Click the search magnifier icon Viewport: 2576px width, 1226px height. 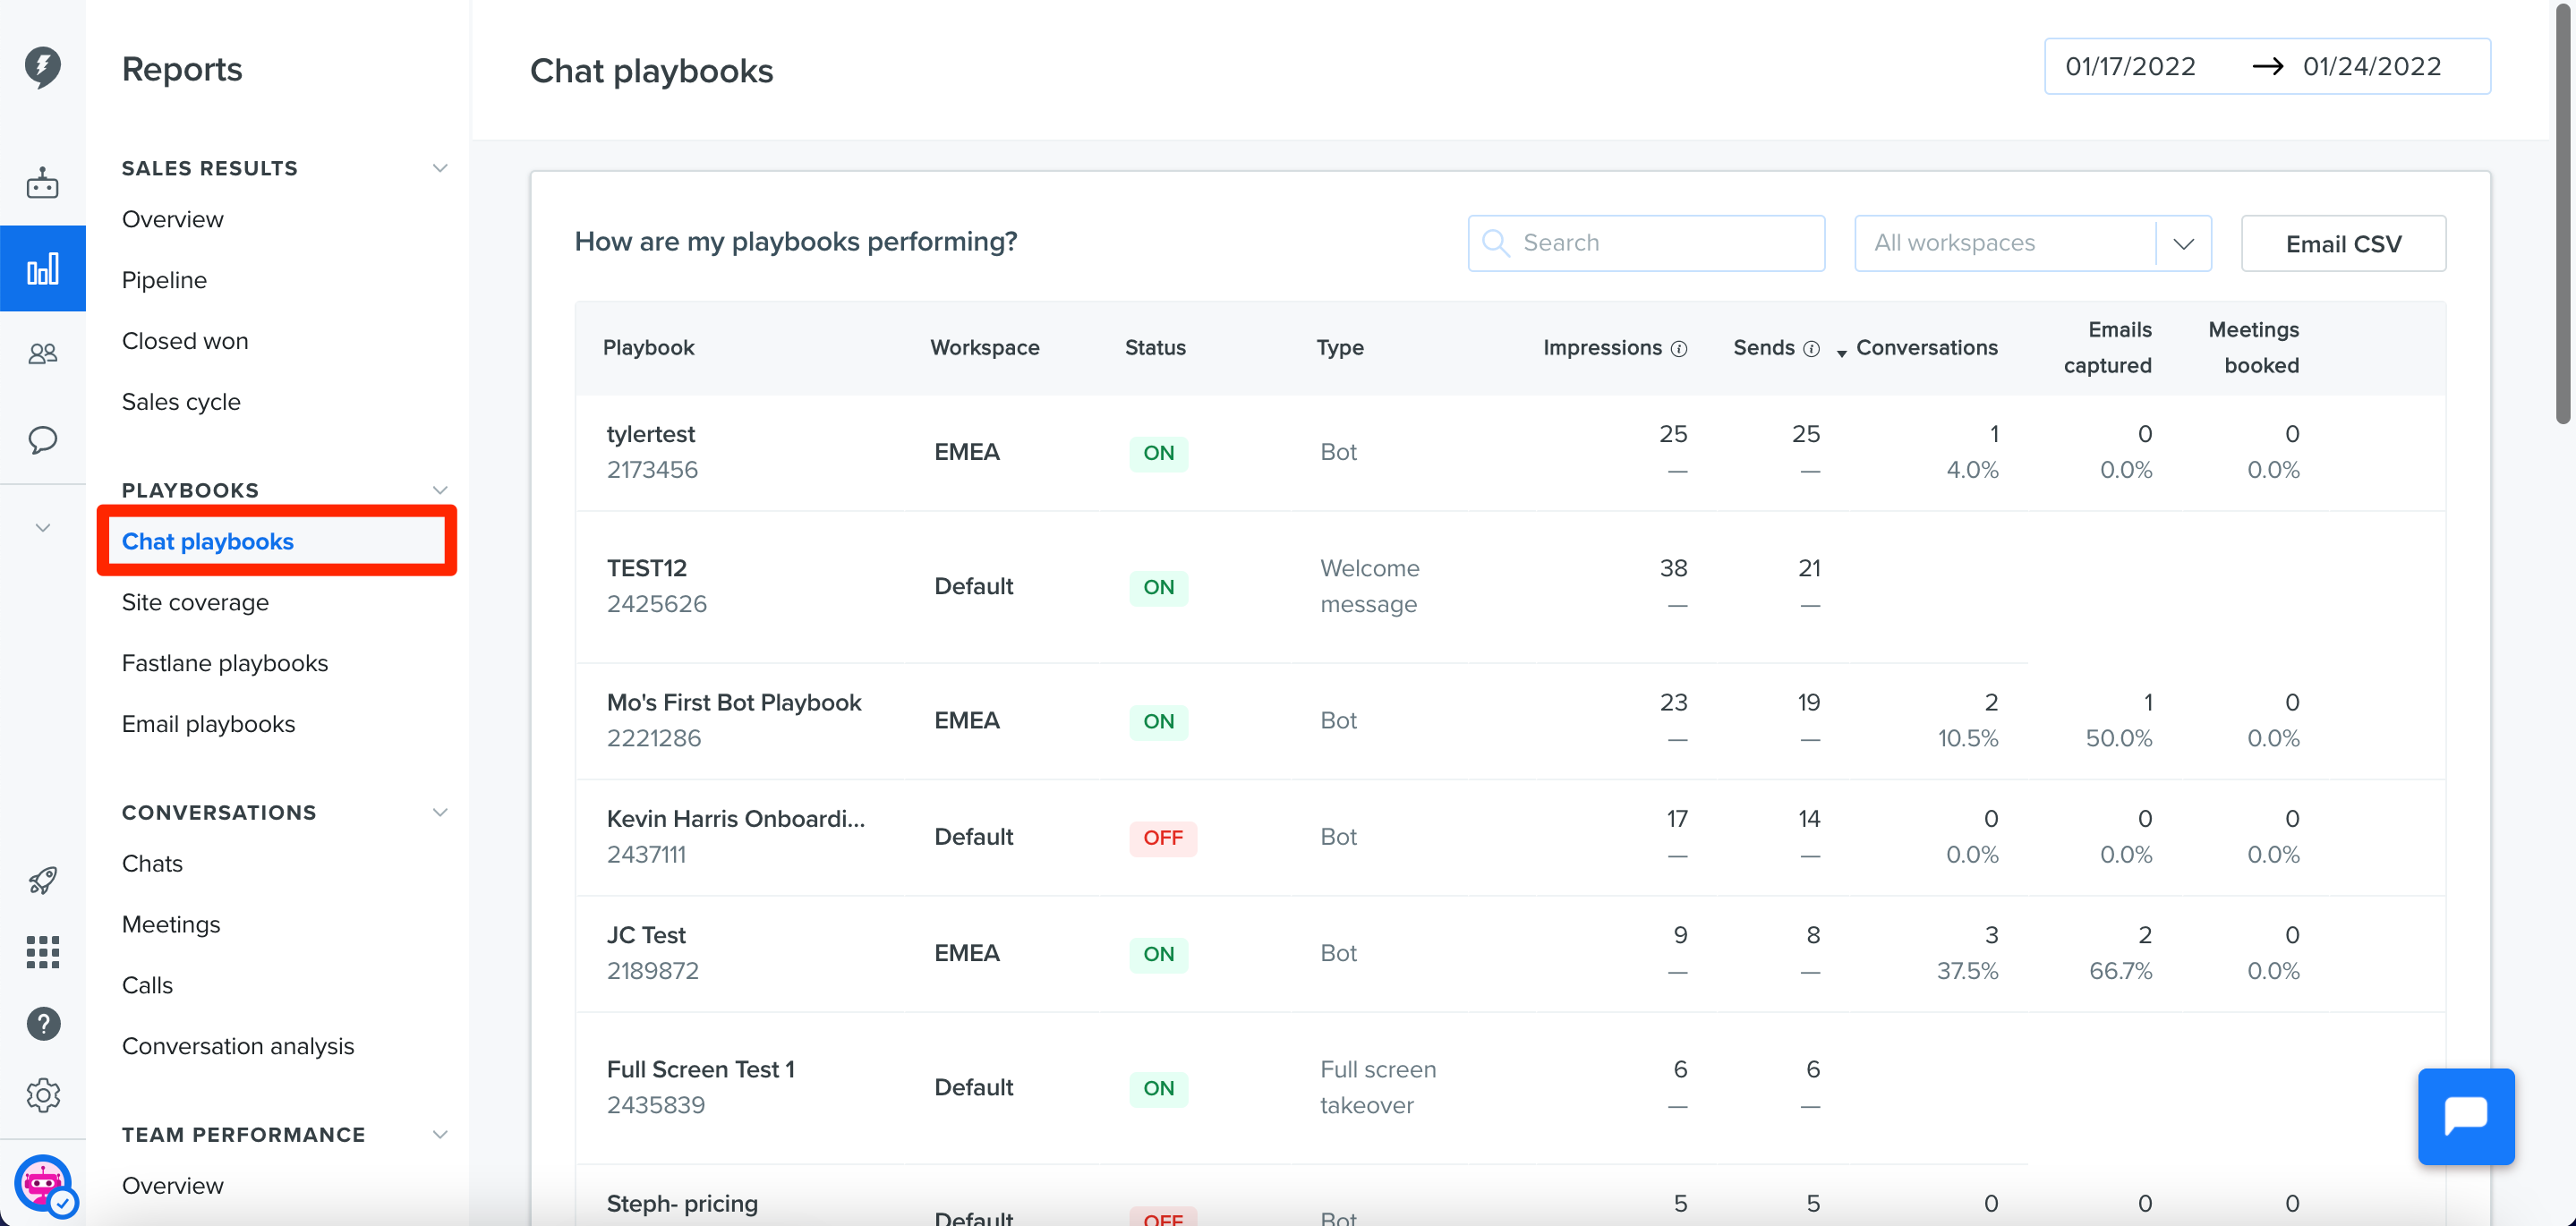point(1495,243)
